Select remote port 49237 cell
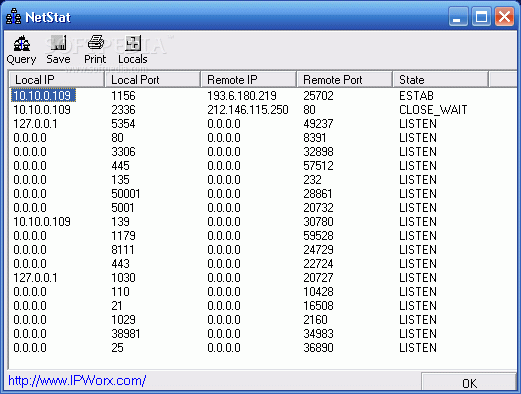The height and width of the screenshot is (394, 521). 318,124
